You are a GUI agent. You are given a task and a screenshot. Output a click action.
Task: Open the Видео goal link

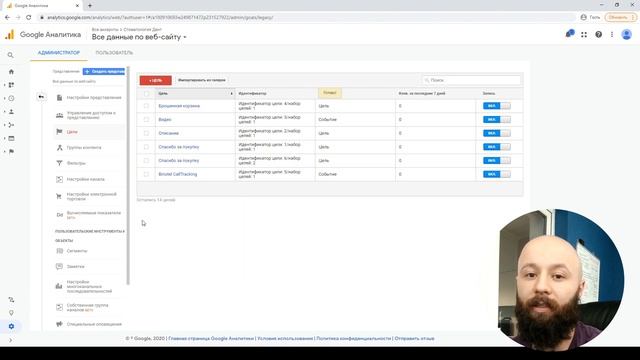165,120
